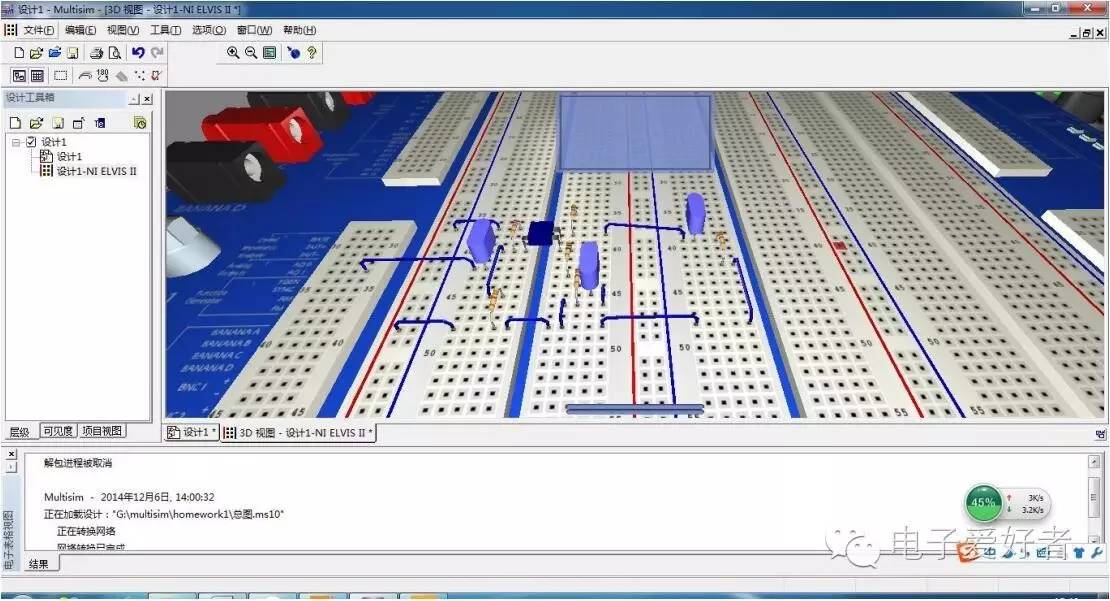Click the Rotate 180 degrees icon
This screenshot has width=1110, height=601.
103,75
